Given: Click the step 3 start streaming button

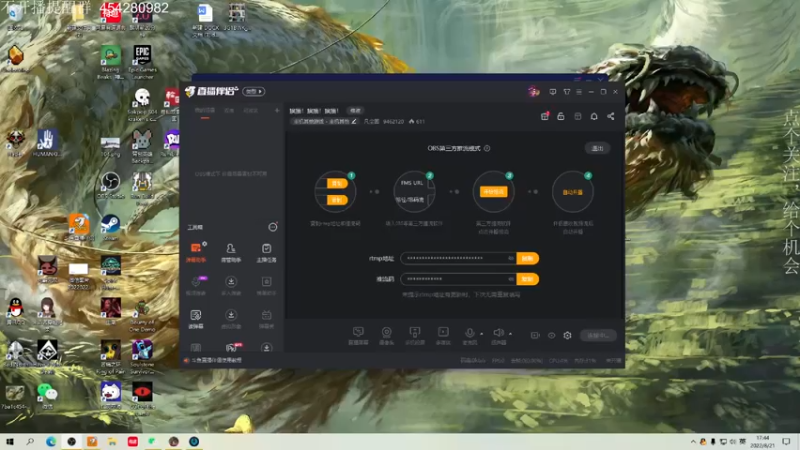Looking at the screenshot, I should [x=493, y=192].
